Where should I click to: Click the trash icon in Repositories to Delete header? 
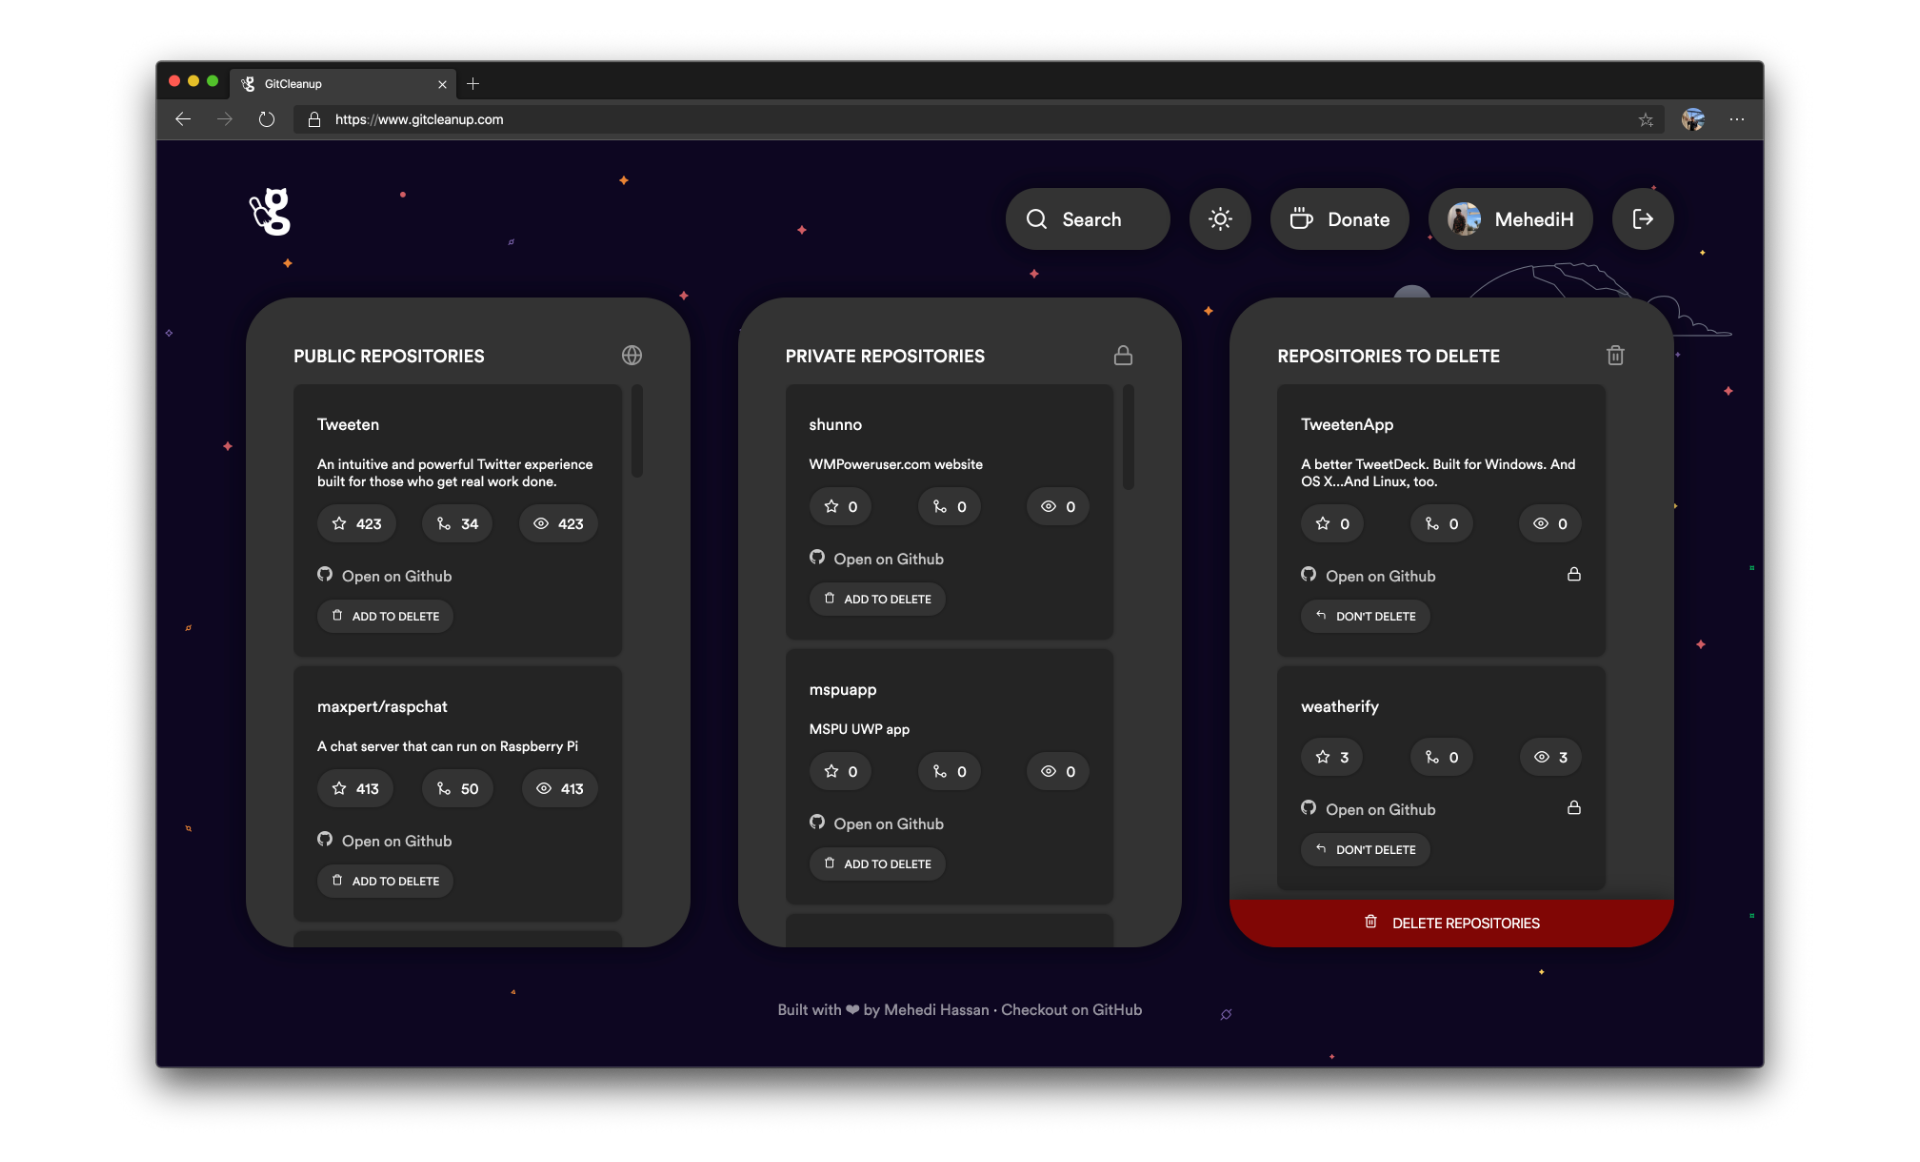1614,355
